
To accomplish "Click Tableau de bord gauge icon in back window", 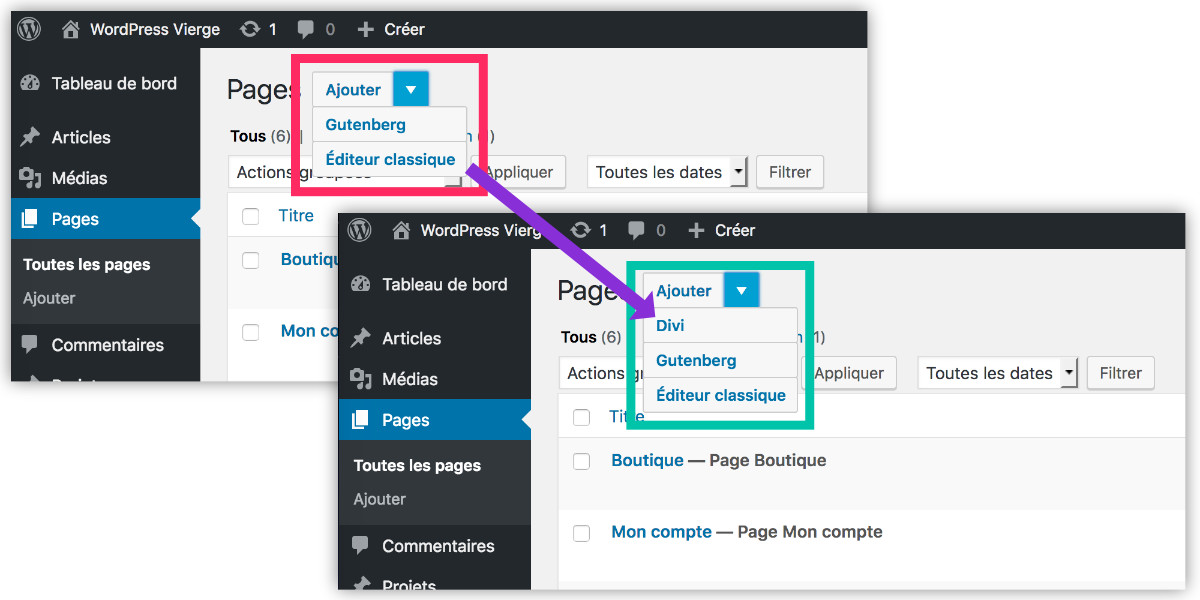I will click(x=30, y=84).
